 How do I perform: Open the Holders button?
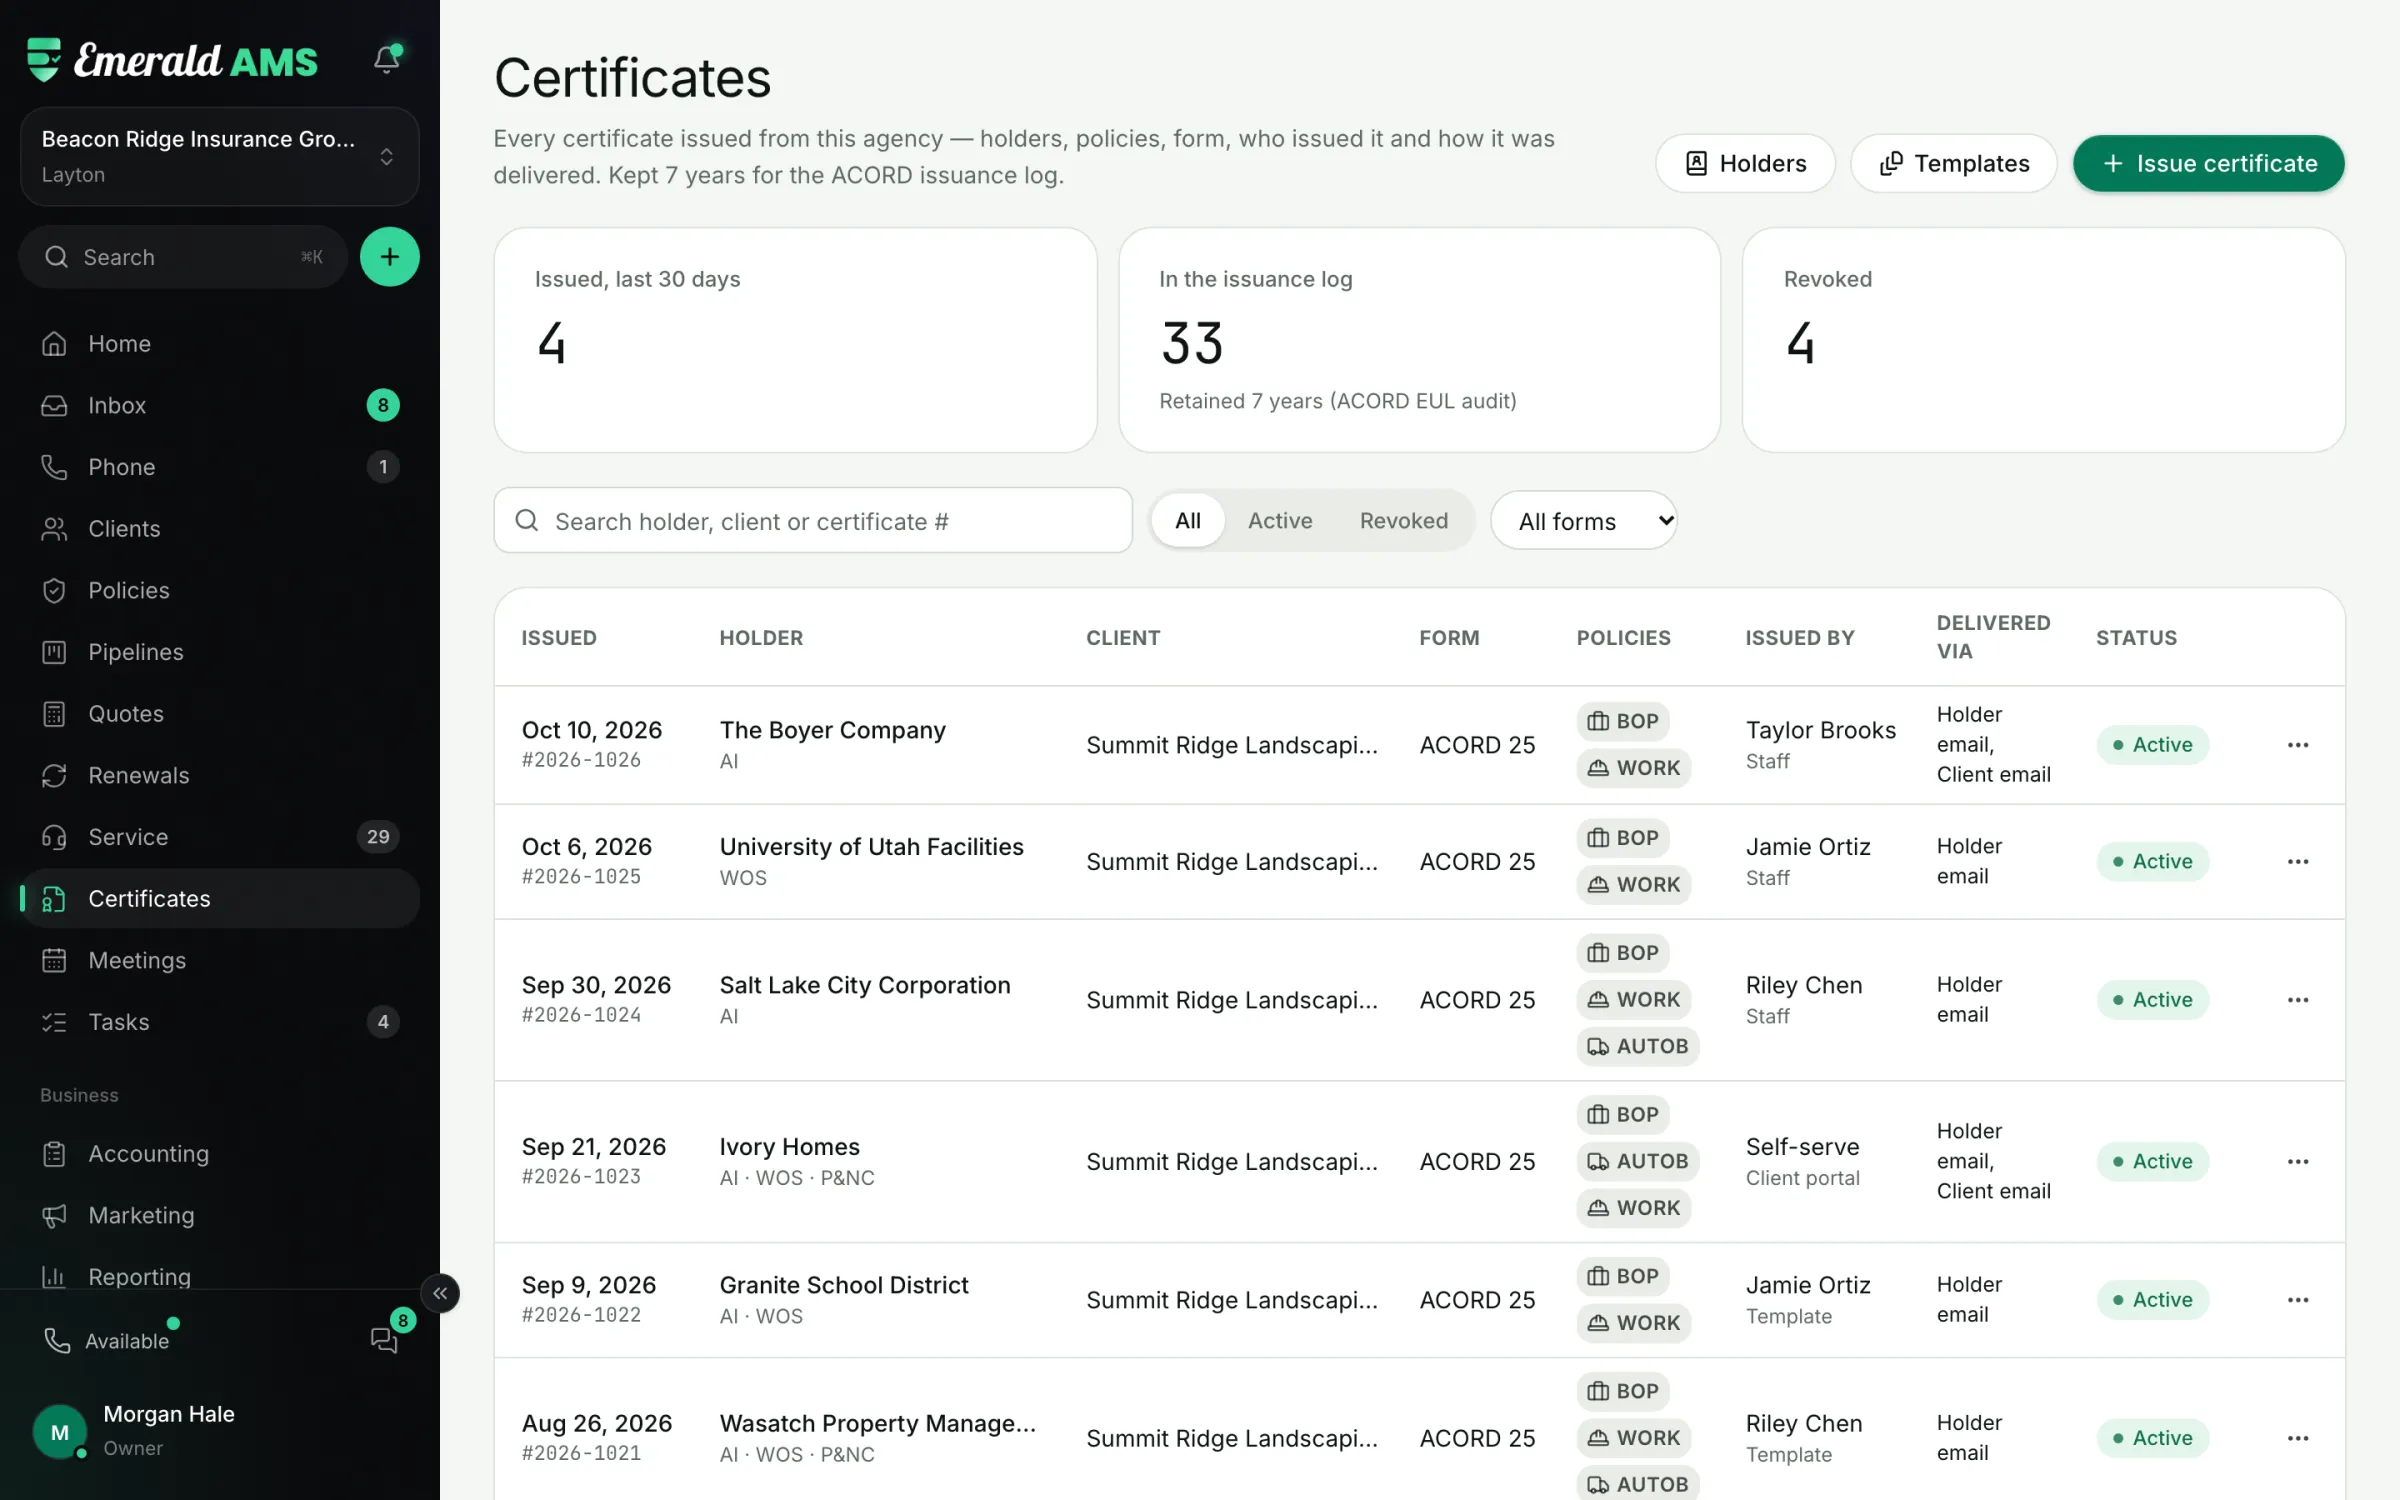coord(1745,163)
